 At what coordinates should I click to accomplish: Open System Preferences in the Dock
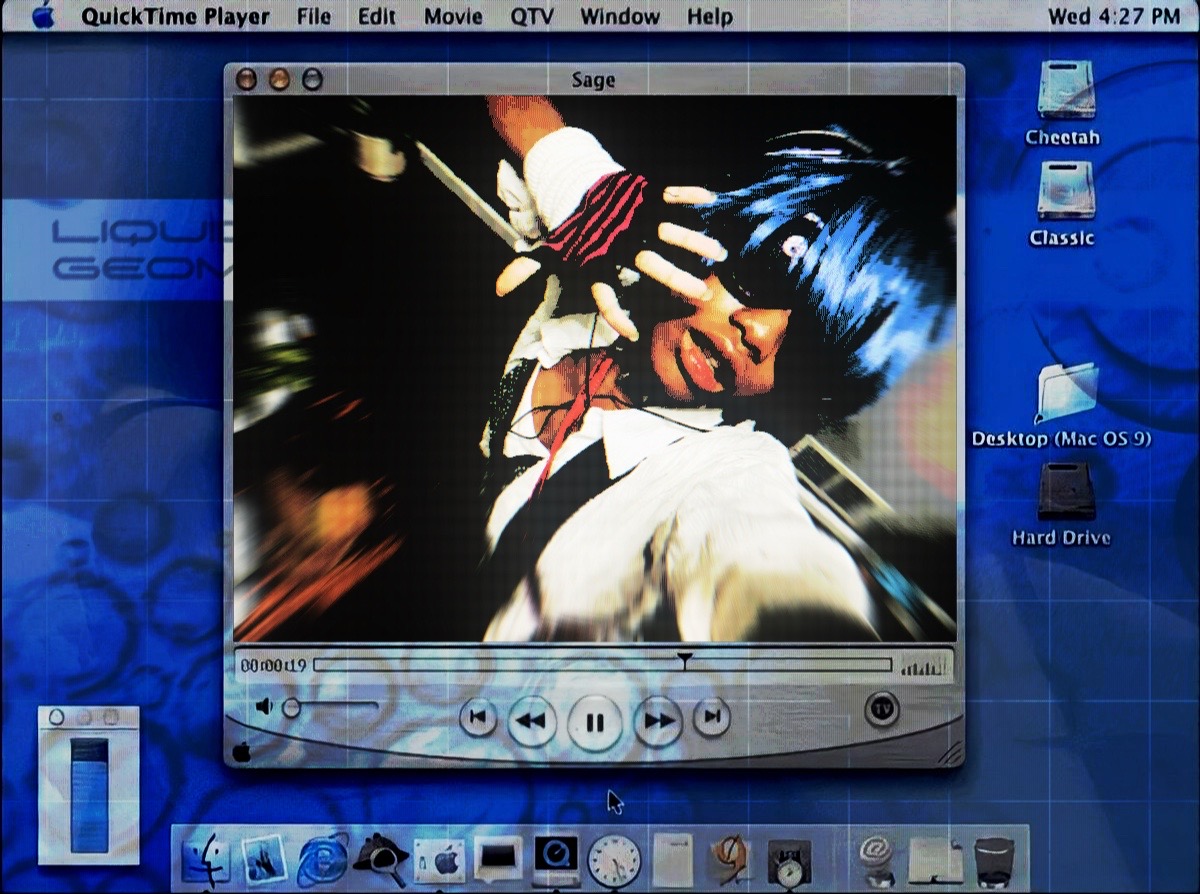click(x=439, y=860)
